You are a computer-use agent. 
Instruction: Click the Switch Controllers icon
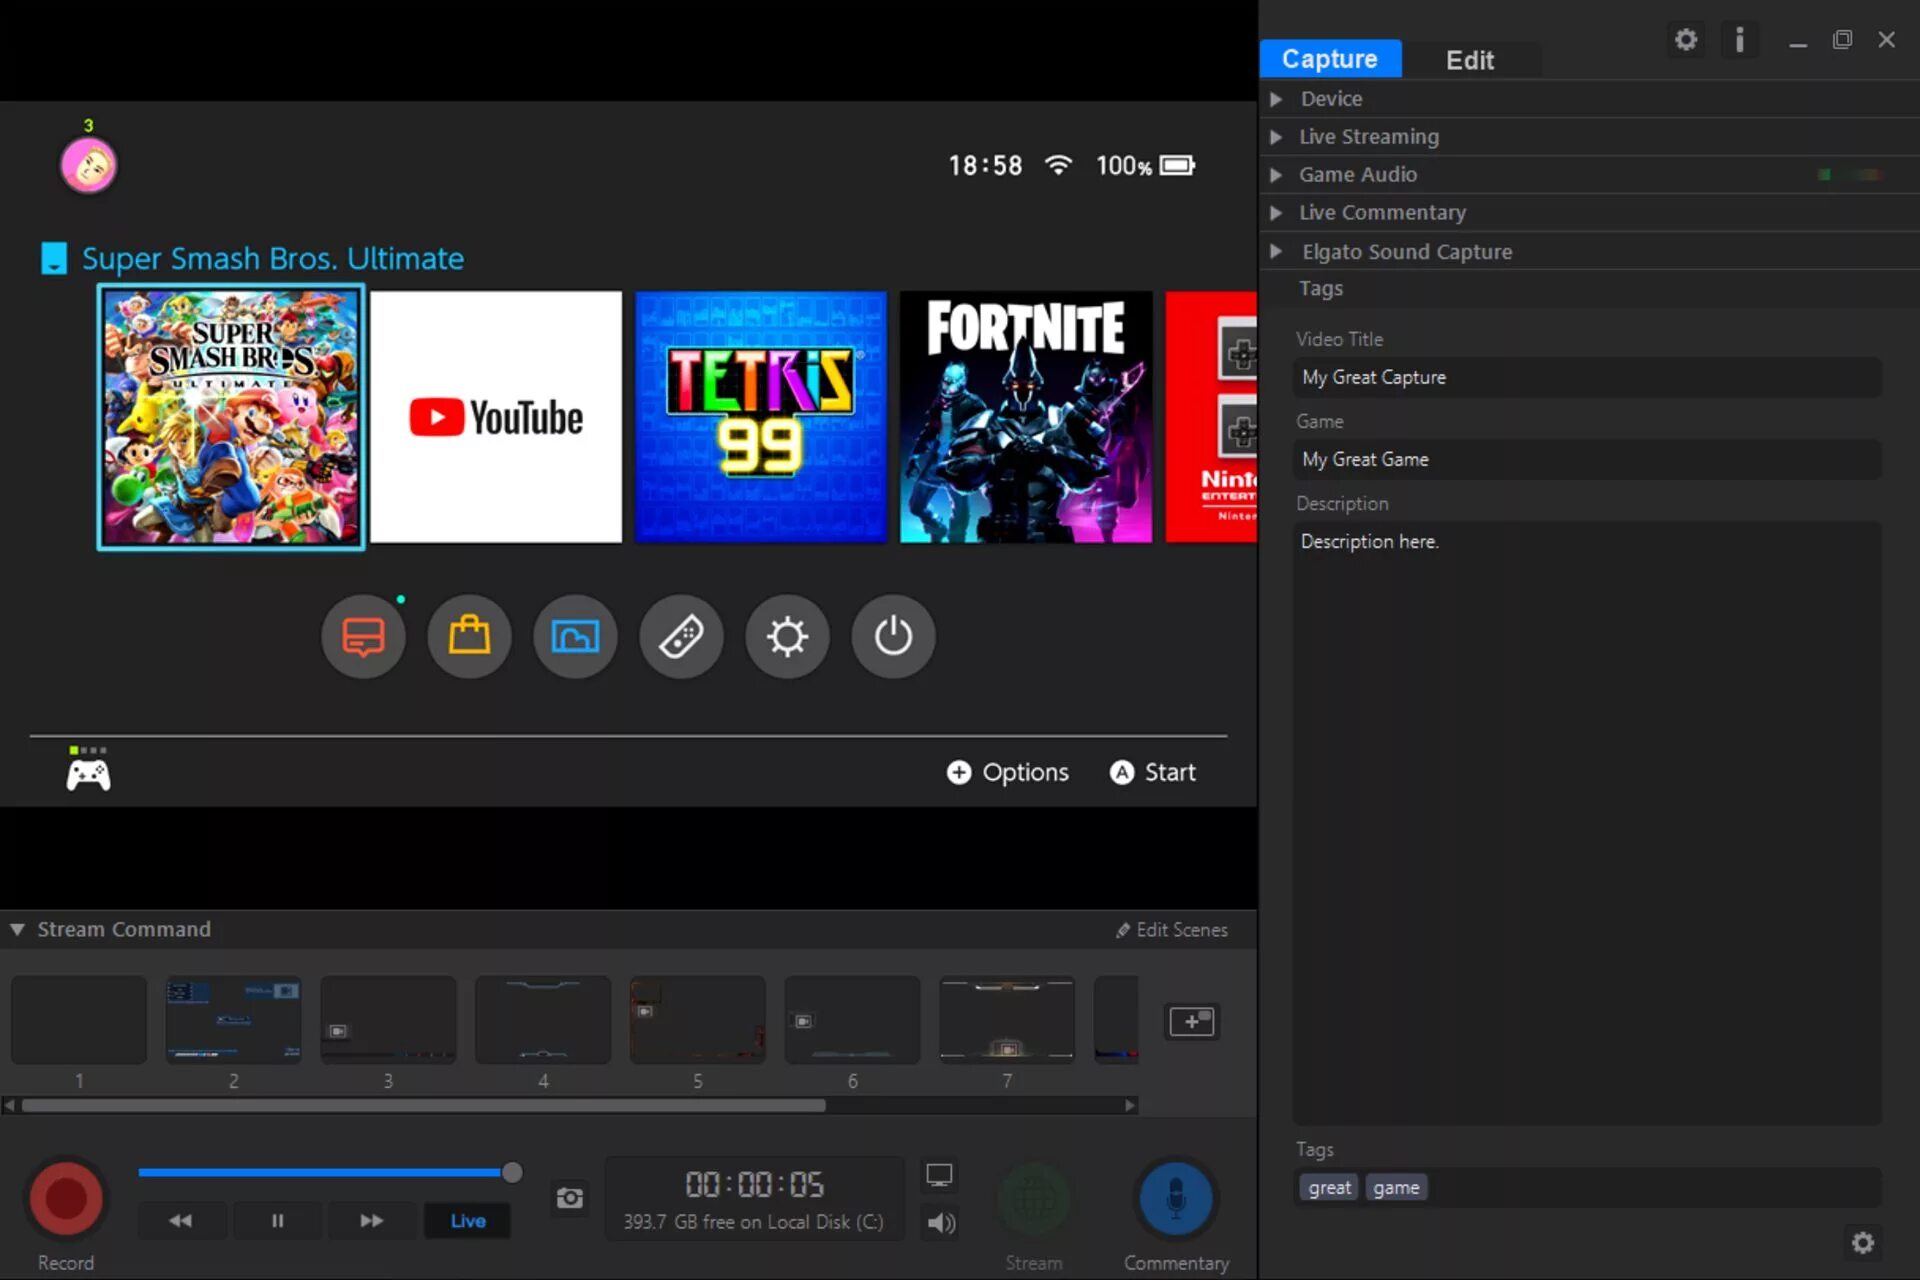coord(681,636)
